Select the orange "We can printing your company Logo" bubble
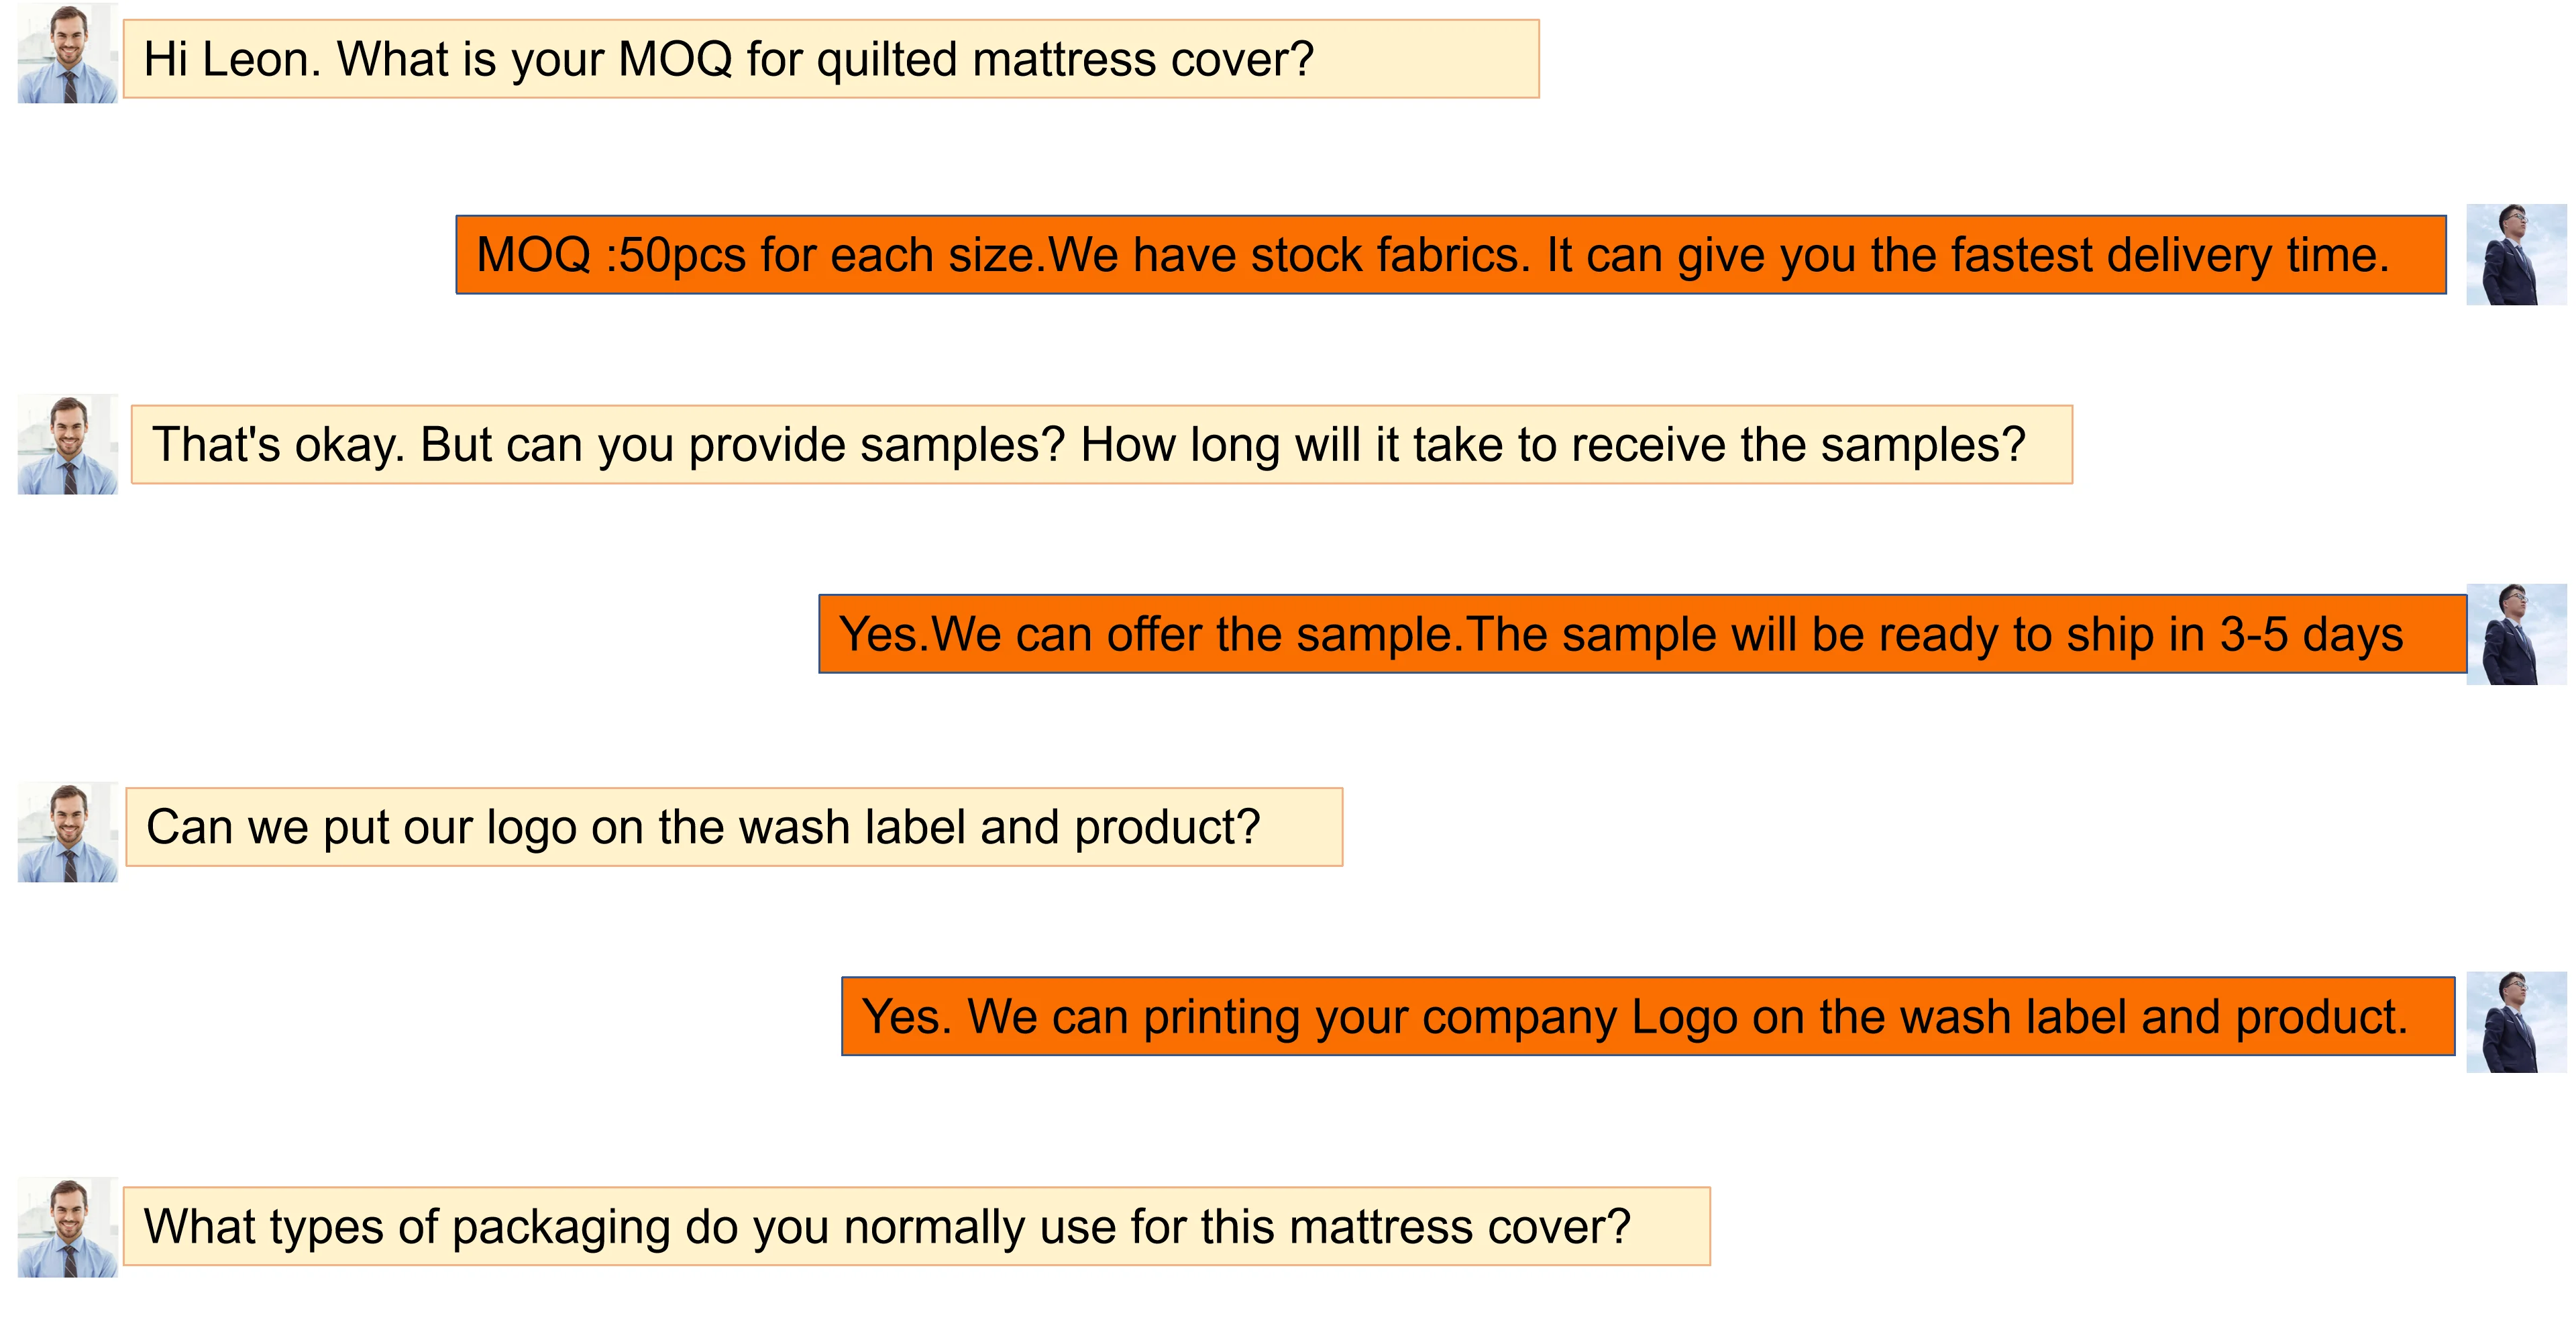This screenshot has height=1344, width=2576. click(x=1647, y=1016)
